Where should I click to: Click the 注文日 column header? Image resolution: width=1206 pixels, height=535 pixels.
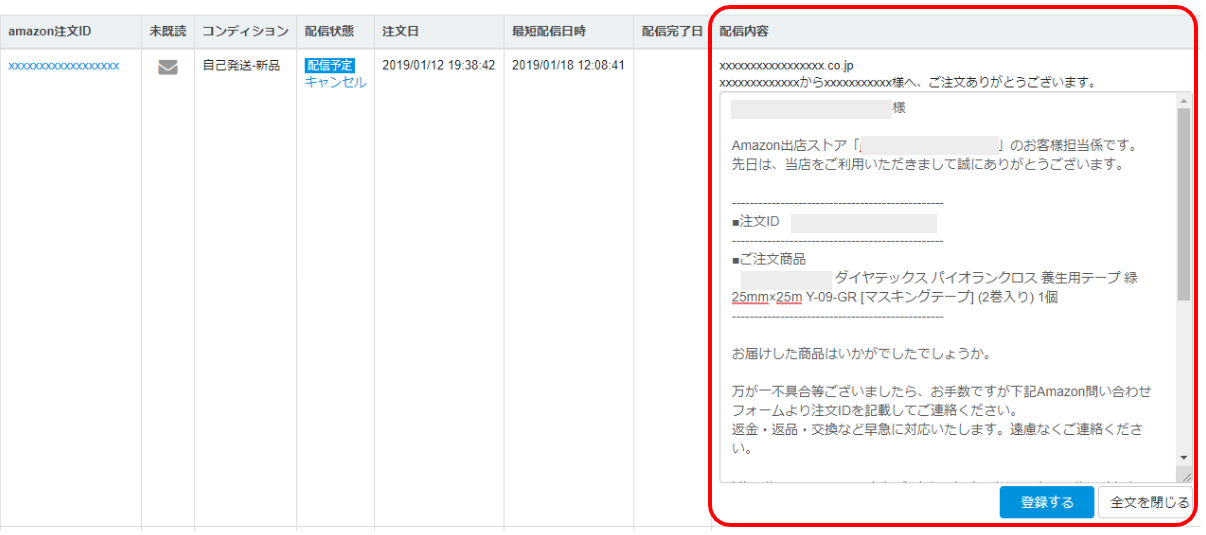(400, 32)
